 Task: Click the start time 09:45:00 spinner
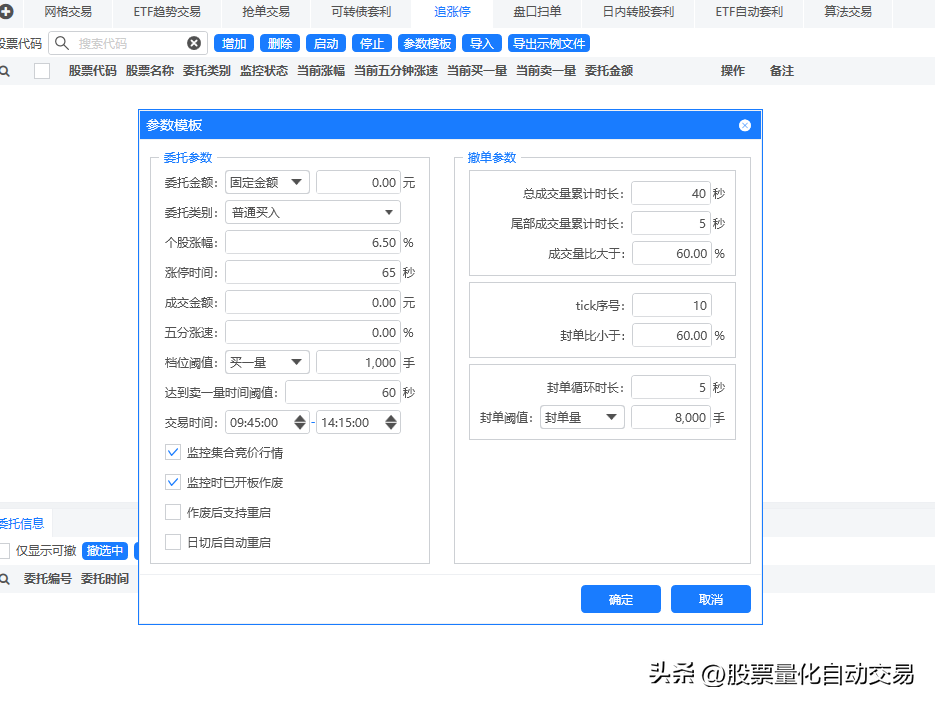coord(300,422)
